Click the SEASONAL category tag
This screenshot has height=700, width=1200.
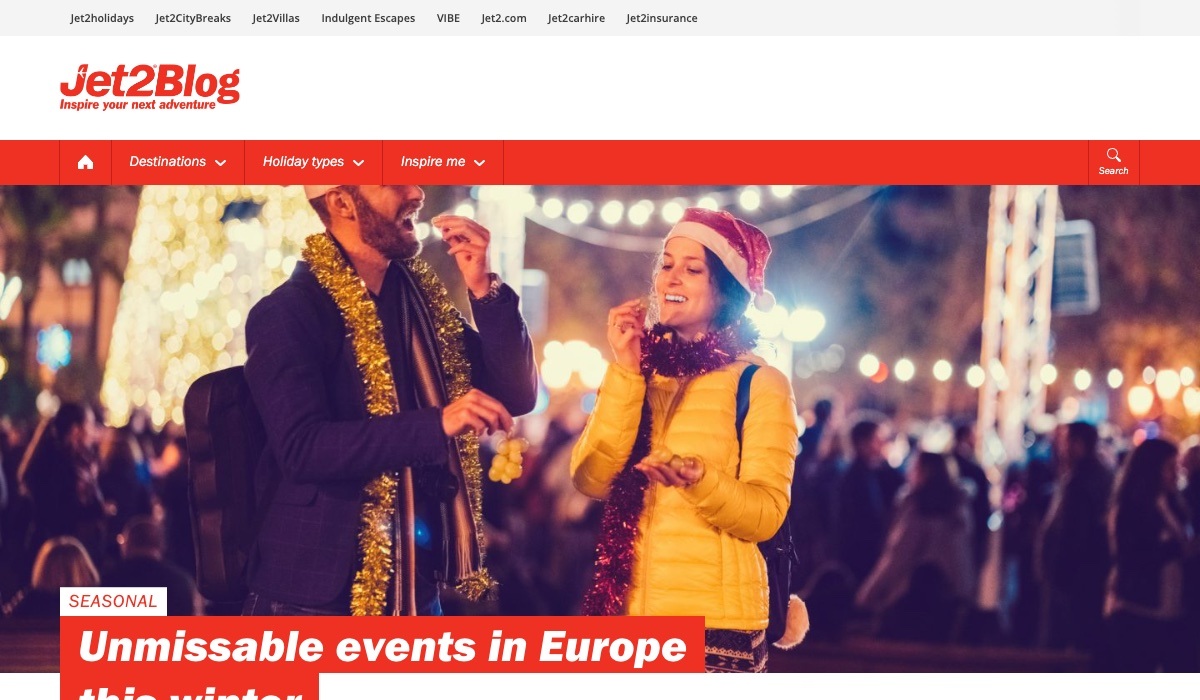tap(113, 601)
